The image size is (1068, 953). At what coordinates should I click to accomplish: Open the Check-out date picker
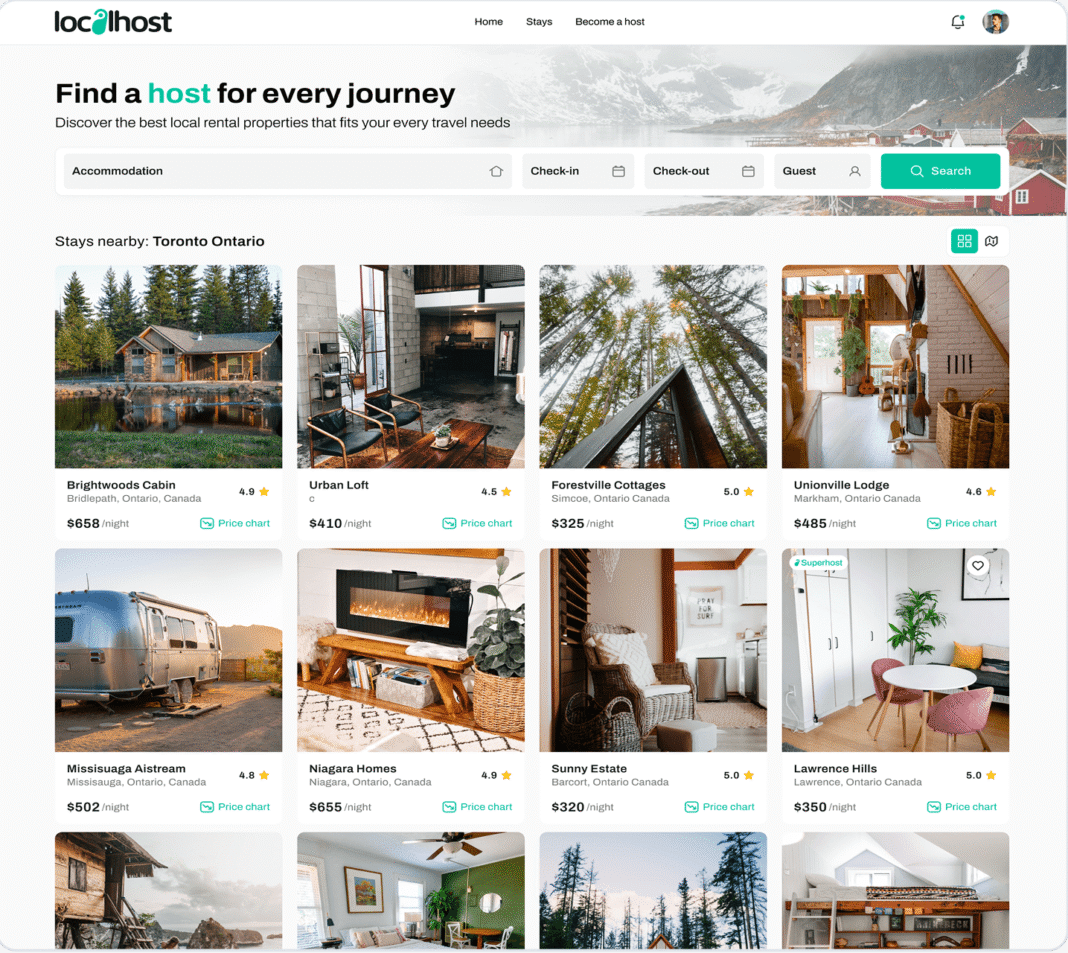(704, 171)
